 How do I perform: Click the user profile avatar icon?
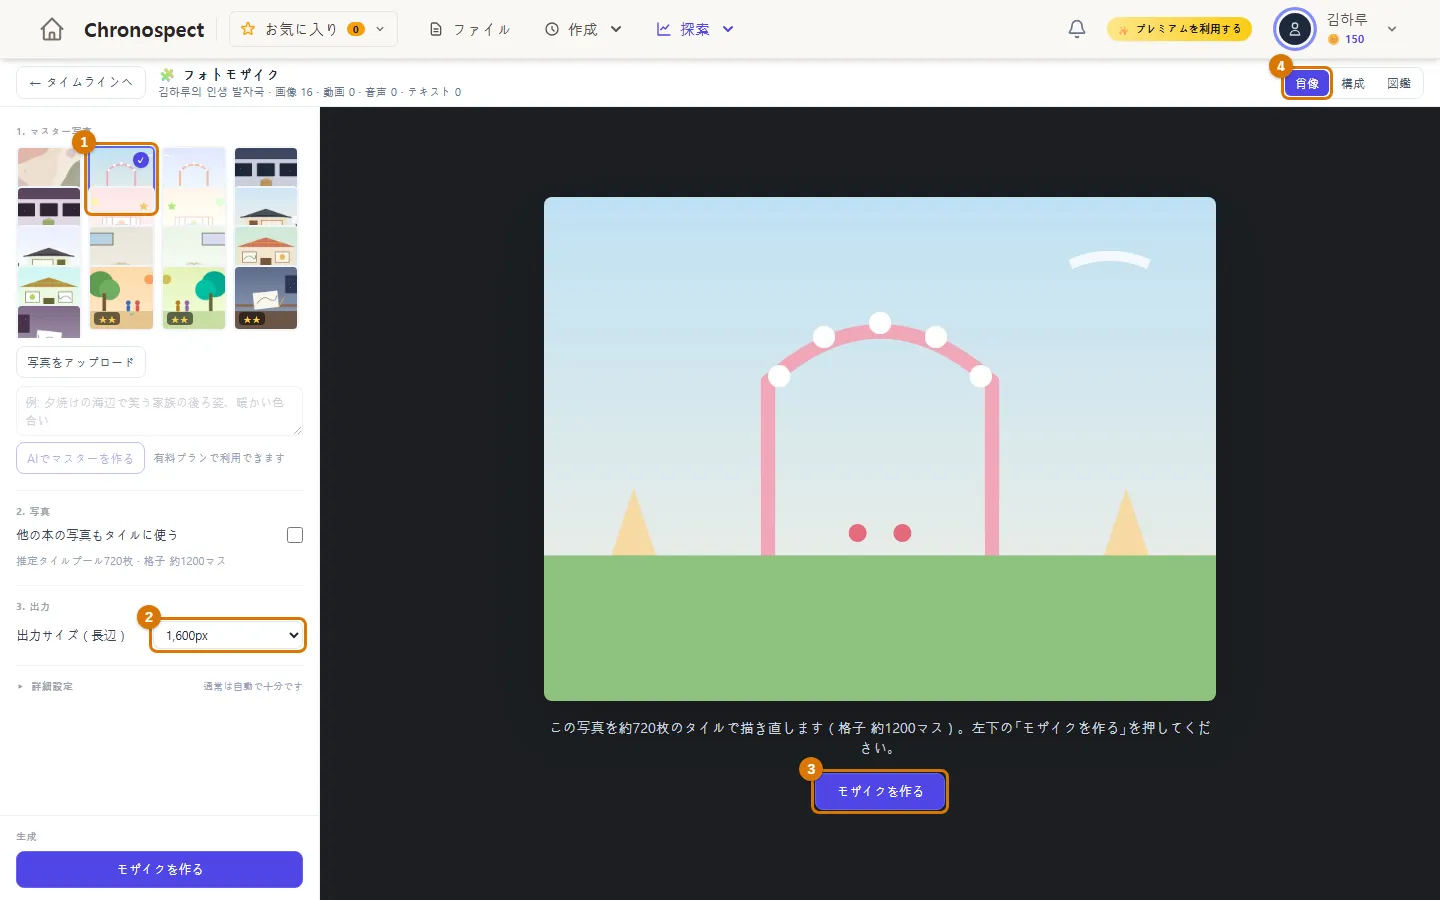click(x=1295, y=29)
